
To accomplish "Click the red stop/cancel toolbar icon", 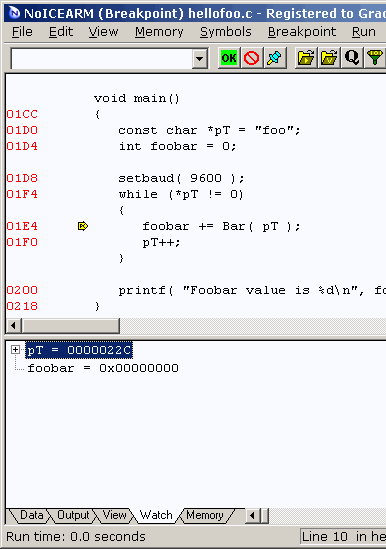I will (x=251, y=58).
